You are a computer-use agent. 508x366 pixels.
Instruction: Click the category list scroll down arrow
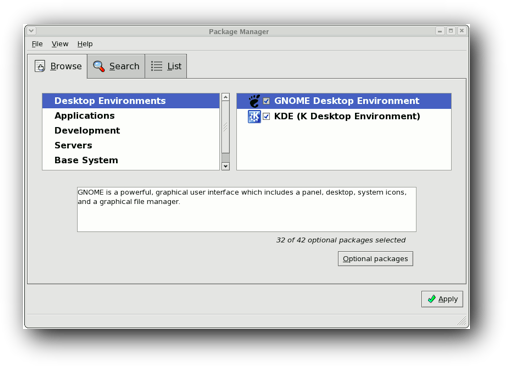[x=226, y=166]
